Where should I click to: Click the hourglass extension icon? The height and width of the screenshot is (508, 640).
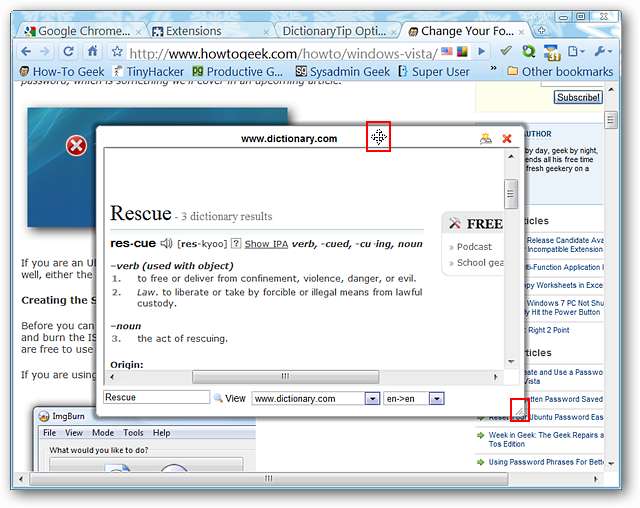point(552,52)
